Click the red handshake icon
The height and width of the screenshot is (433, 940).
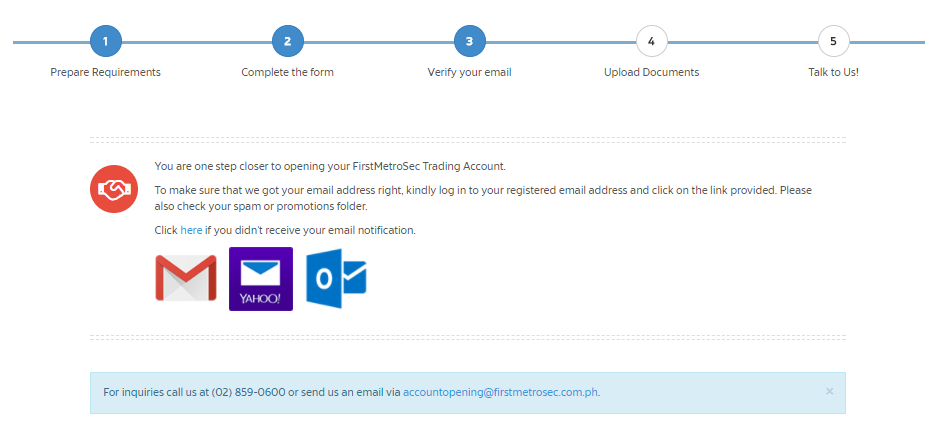(114, 189)
